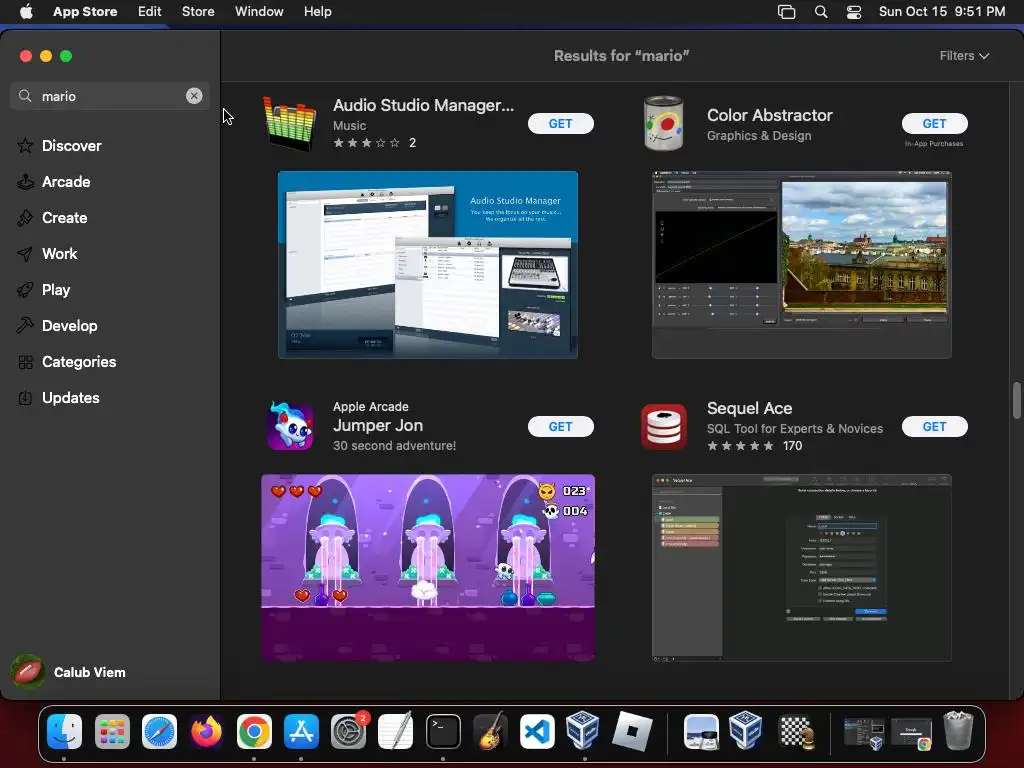The height and width of the screenshot is (768, 1024).
Task: Launch Visual Studio Code from the Dock
Action: click(x=537, y=731)
